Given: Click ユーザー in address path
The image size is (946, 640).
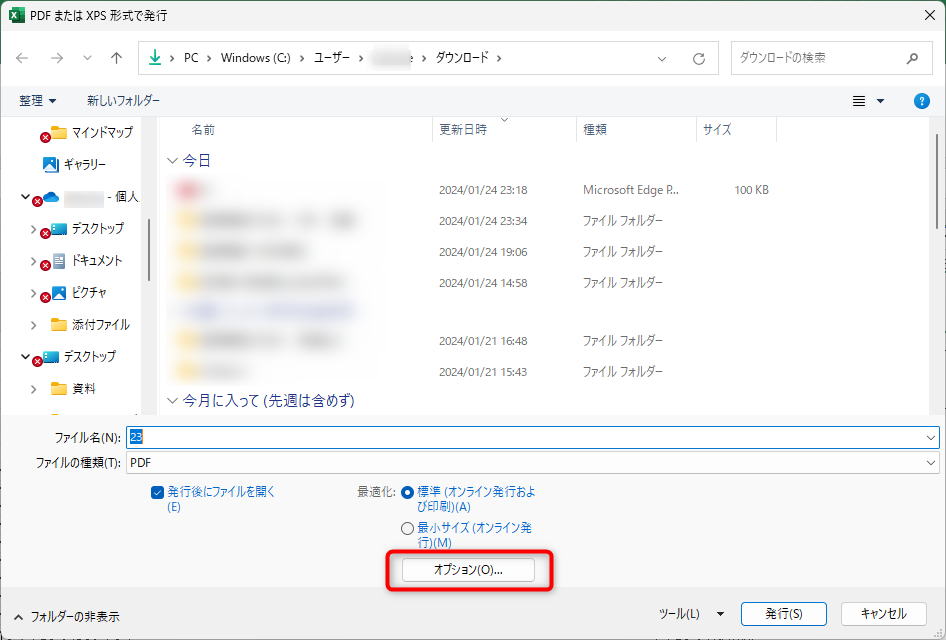Looking at the screenshot, I should click(331, 58).
